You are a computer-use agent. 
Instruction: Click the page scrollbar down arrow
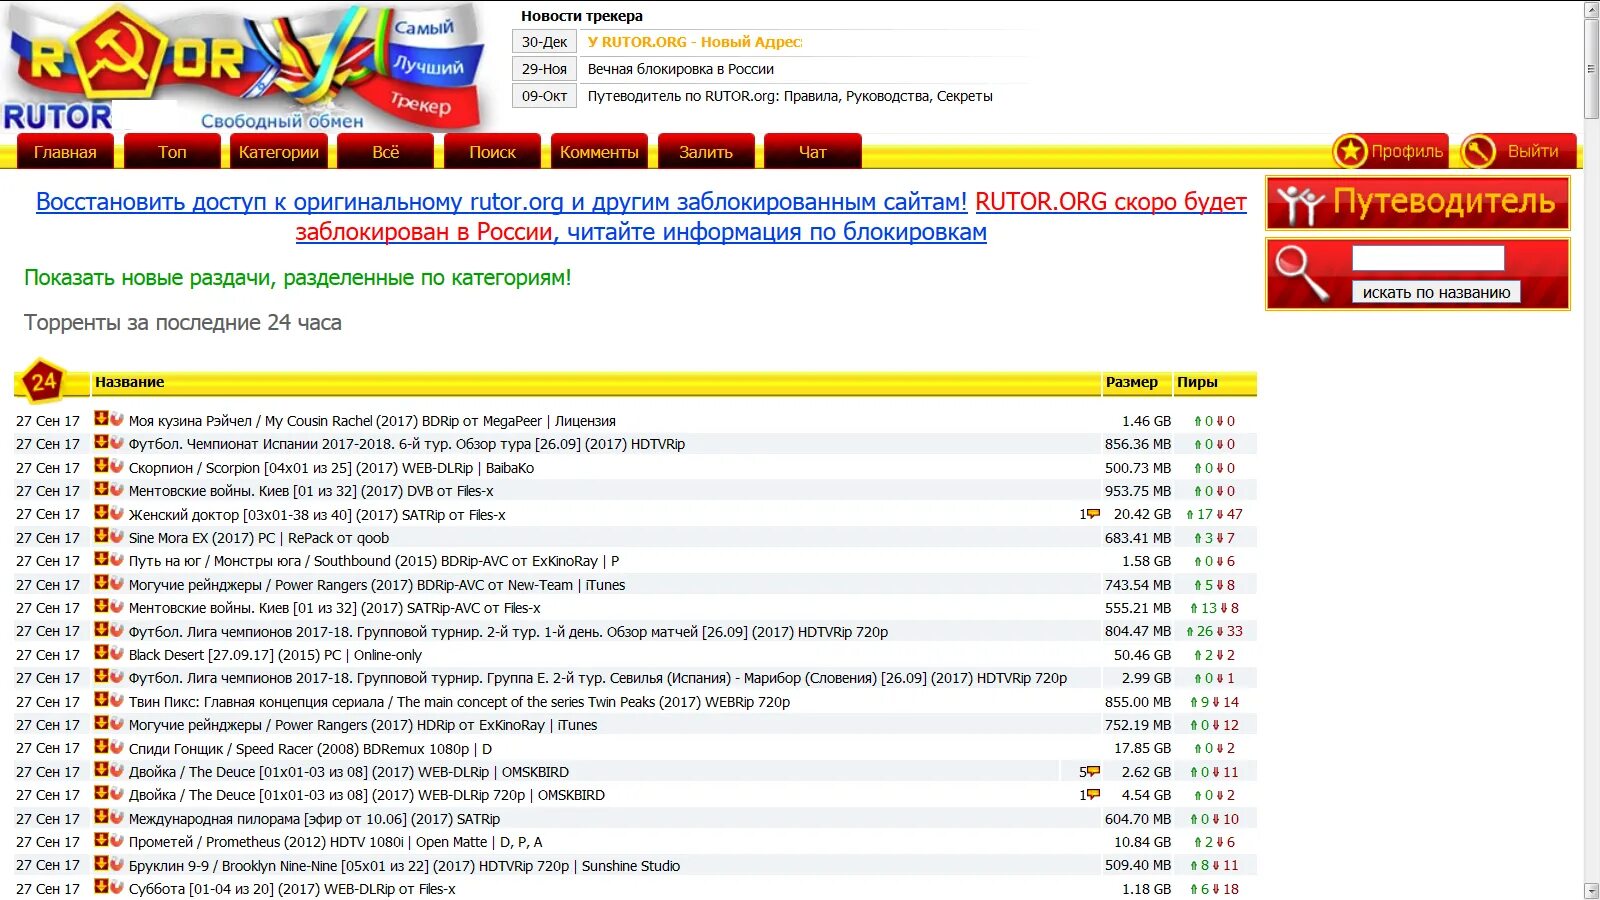[1591, 890]
